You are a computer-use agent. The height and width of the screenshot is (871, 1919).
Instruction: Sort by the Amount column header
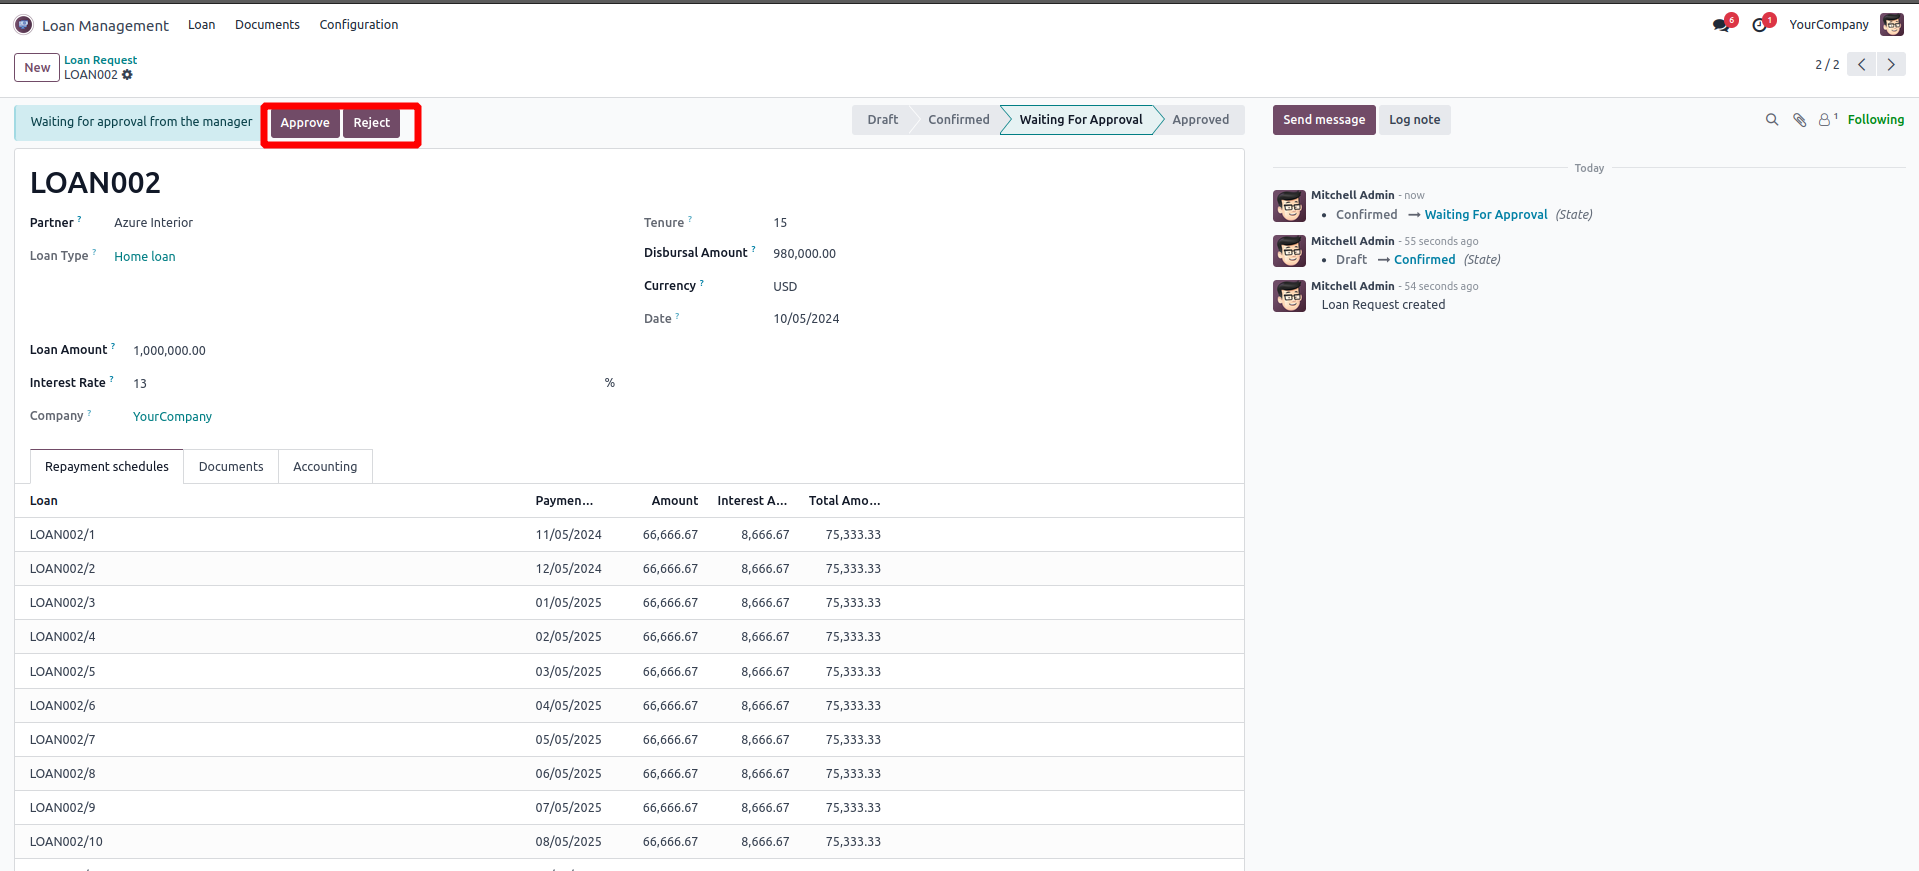point(675,501)
